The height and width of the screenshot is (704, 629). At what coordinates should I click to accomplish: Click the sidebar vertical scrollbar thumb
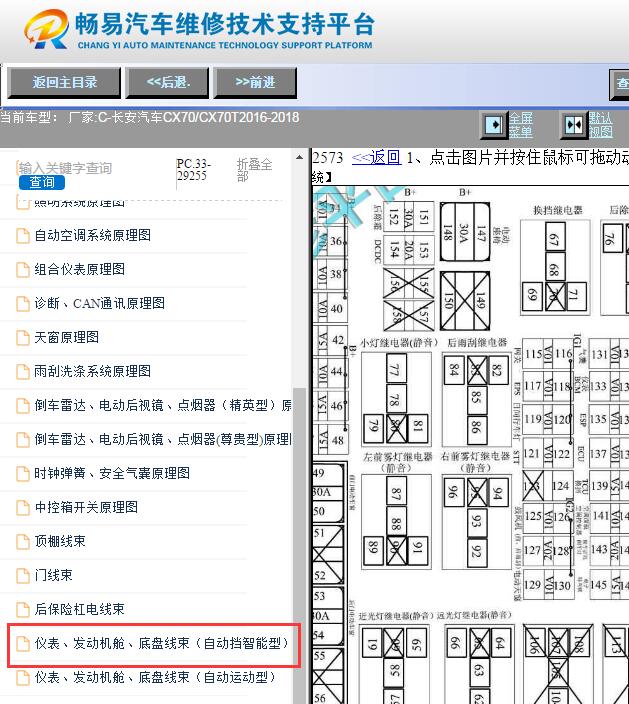point(299,546)
